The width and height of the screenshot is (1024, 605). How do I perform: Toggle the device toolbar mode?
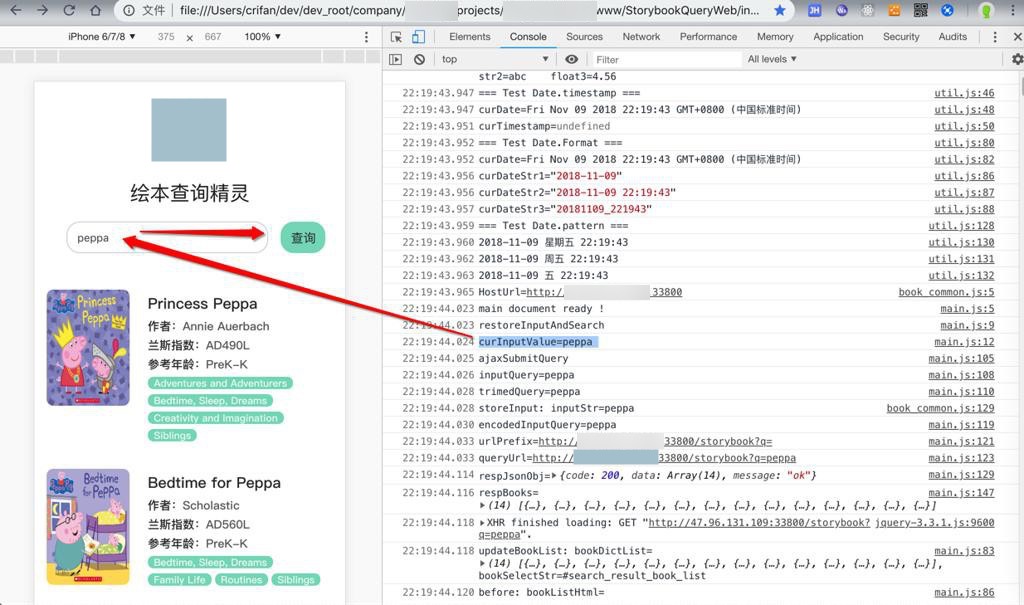(418, 37)
